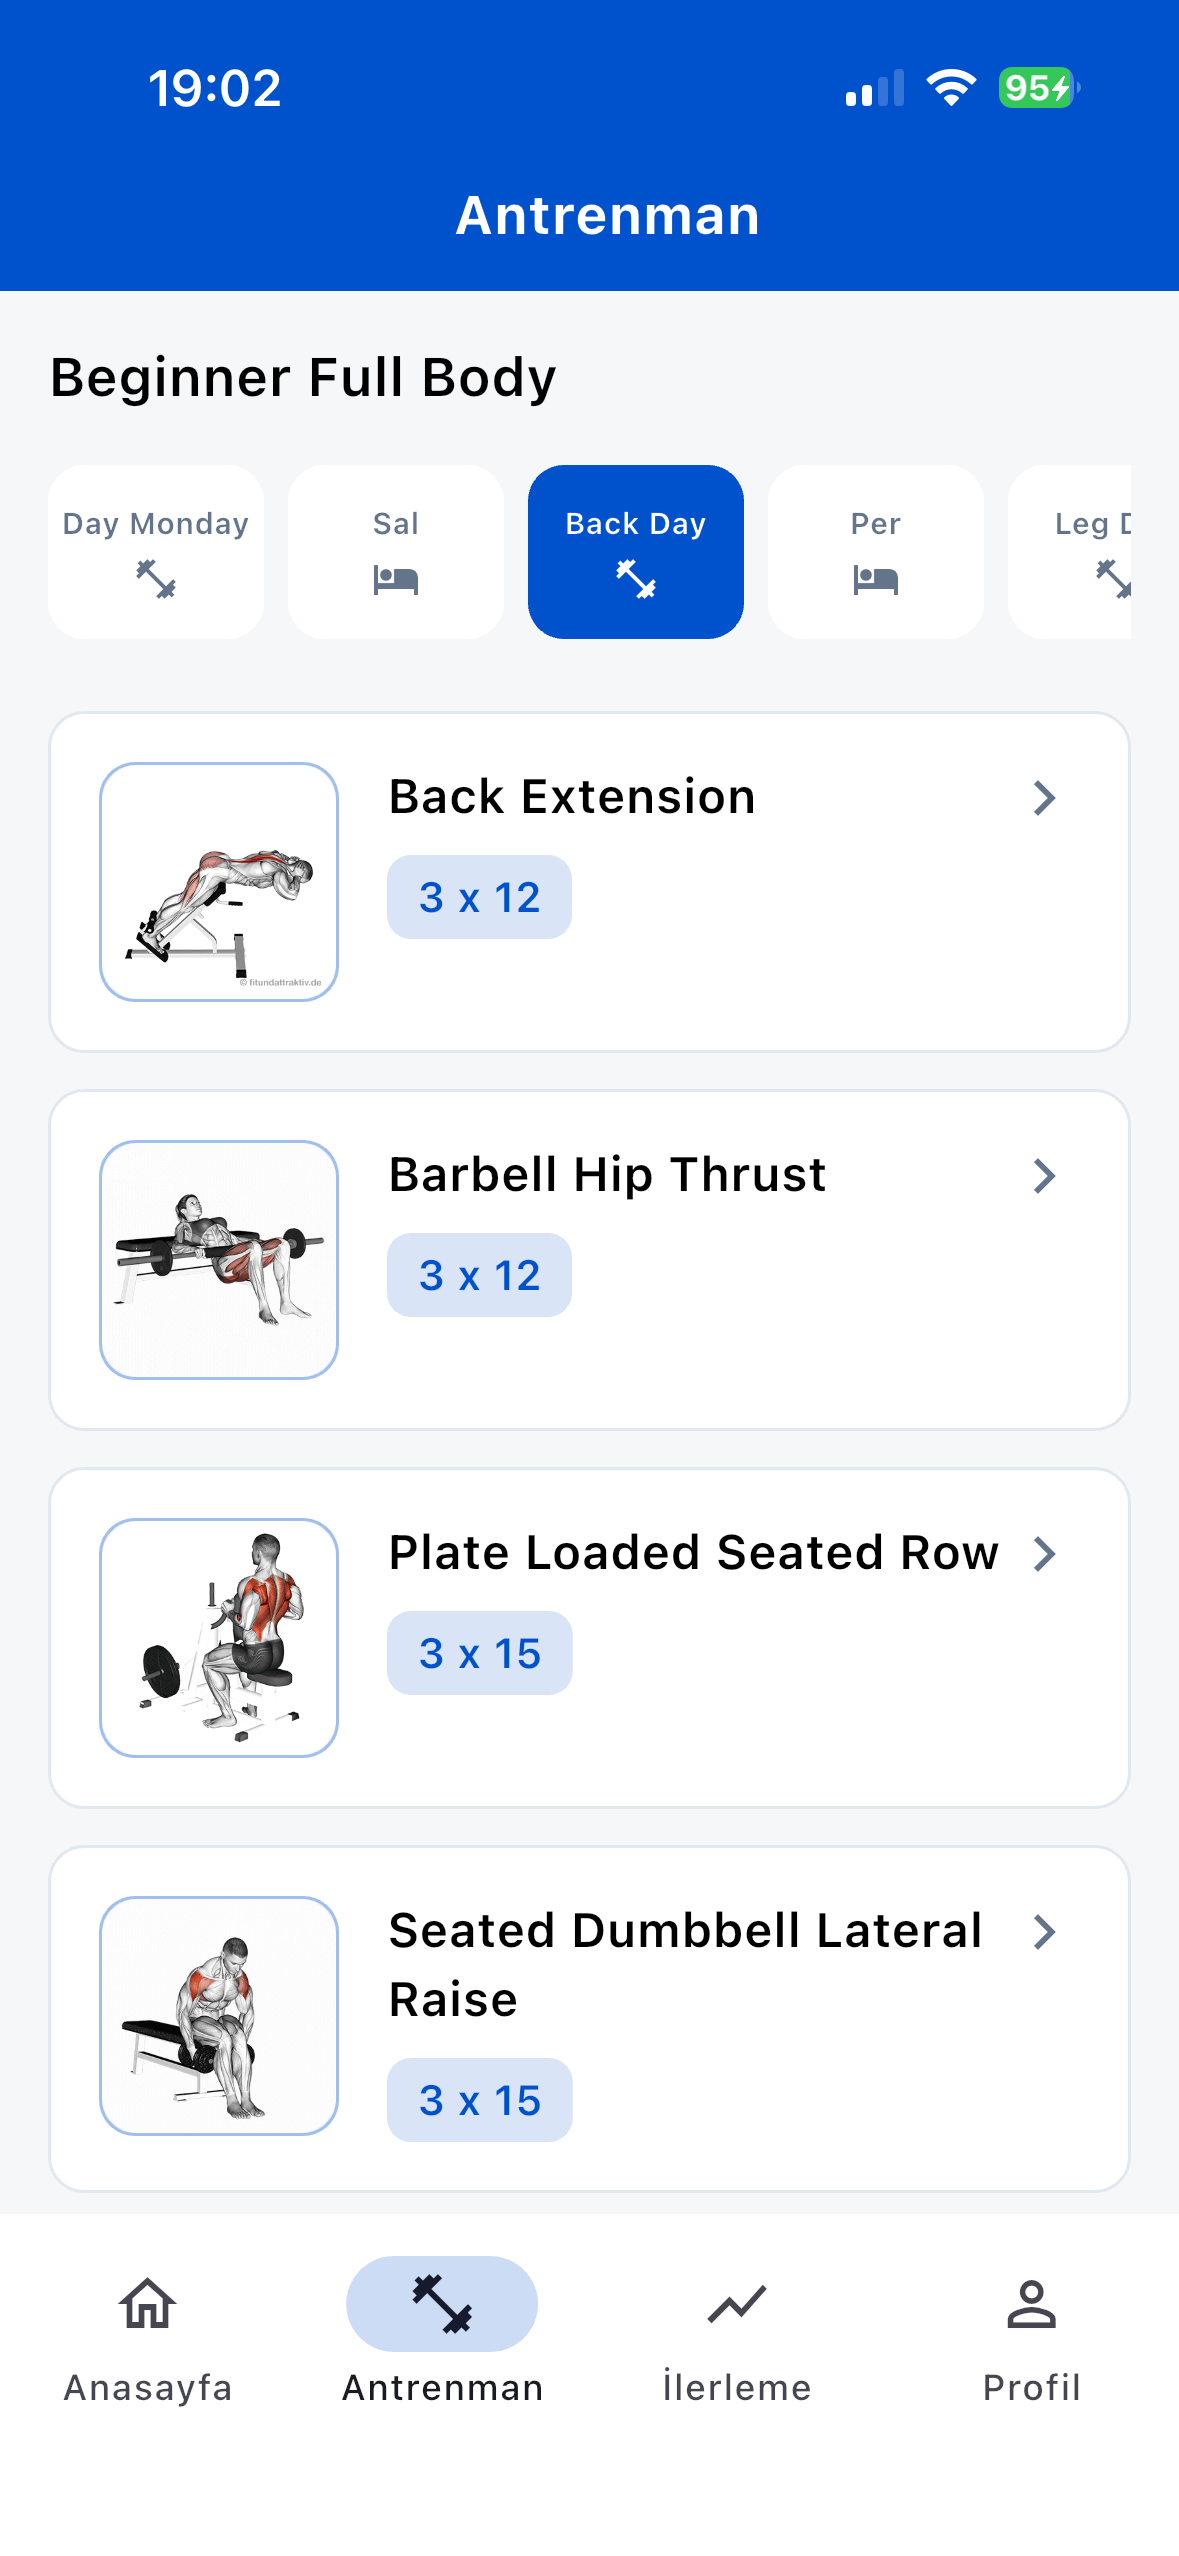Screen dimensions: 1179x2556
Task: Expand Back Extension with its chevron
Action: pyautogui.click(x=1044, y=798)
